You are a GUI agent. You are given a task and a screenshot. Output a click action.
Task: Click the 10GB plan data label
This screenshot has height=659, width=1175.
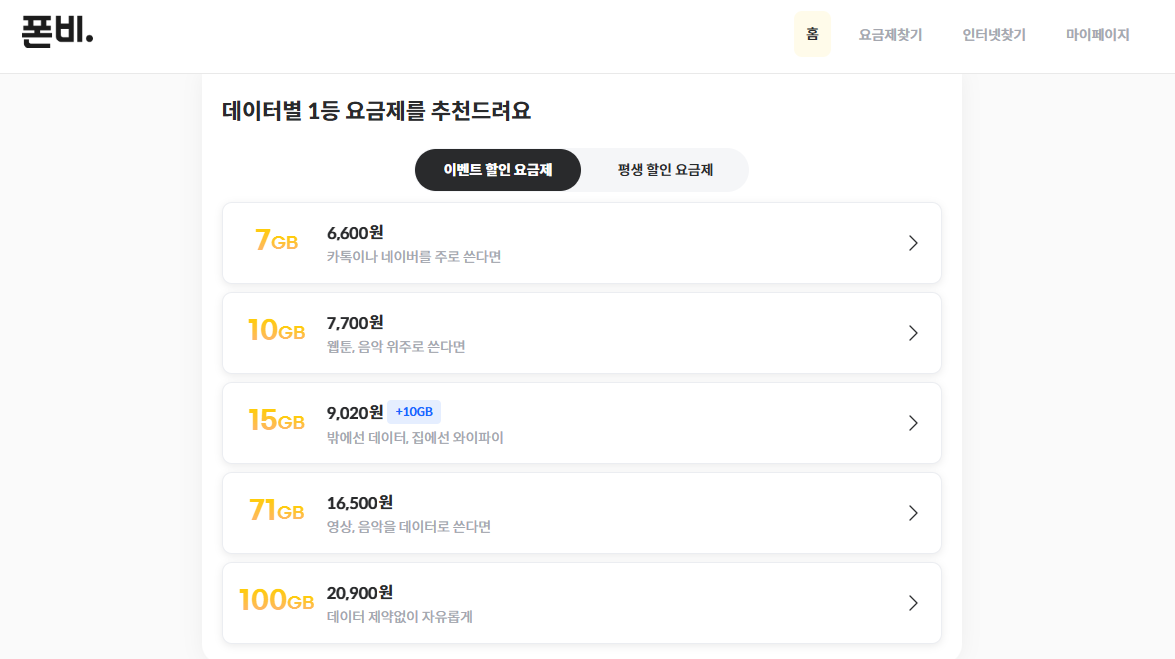pos(276,330)
